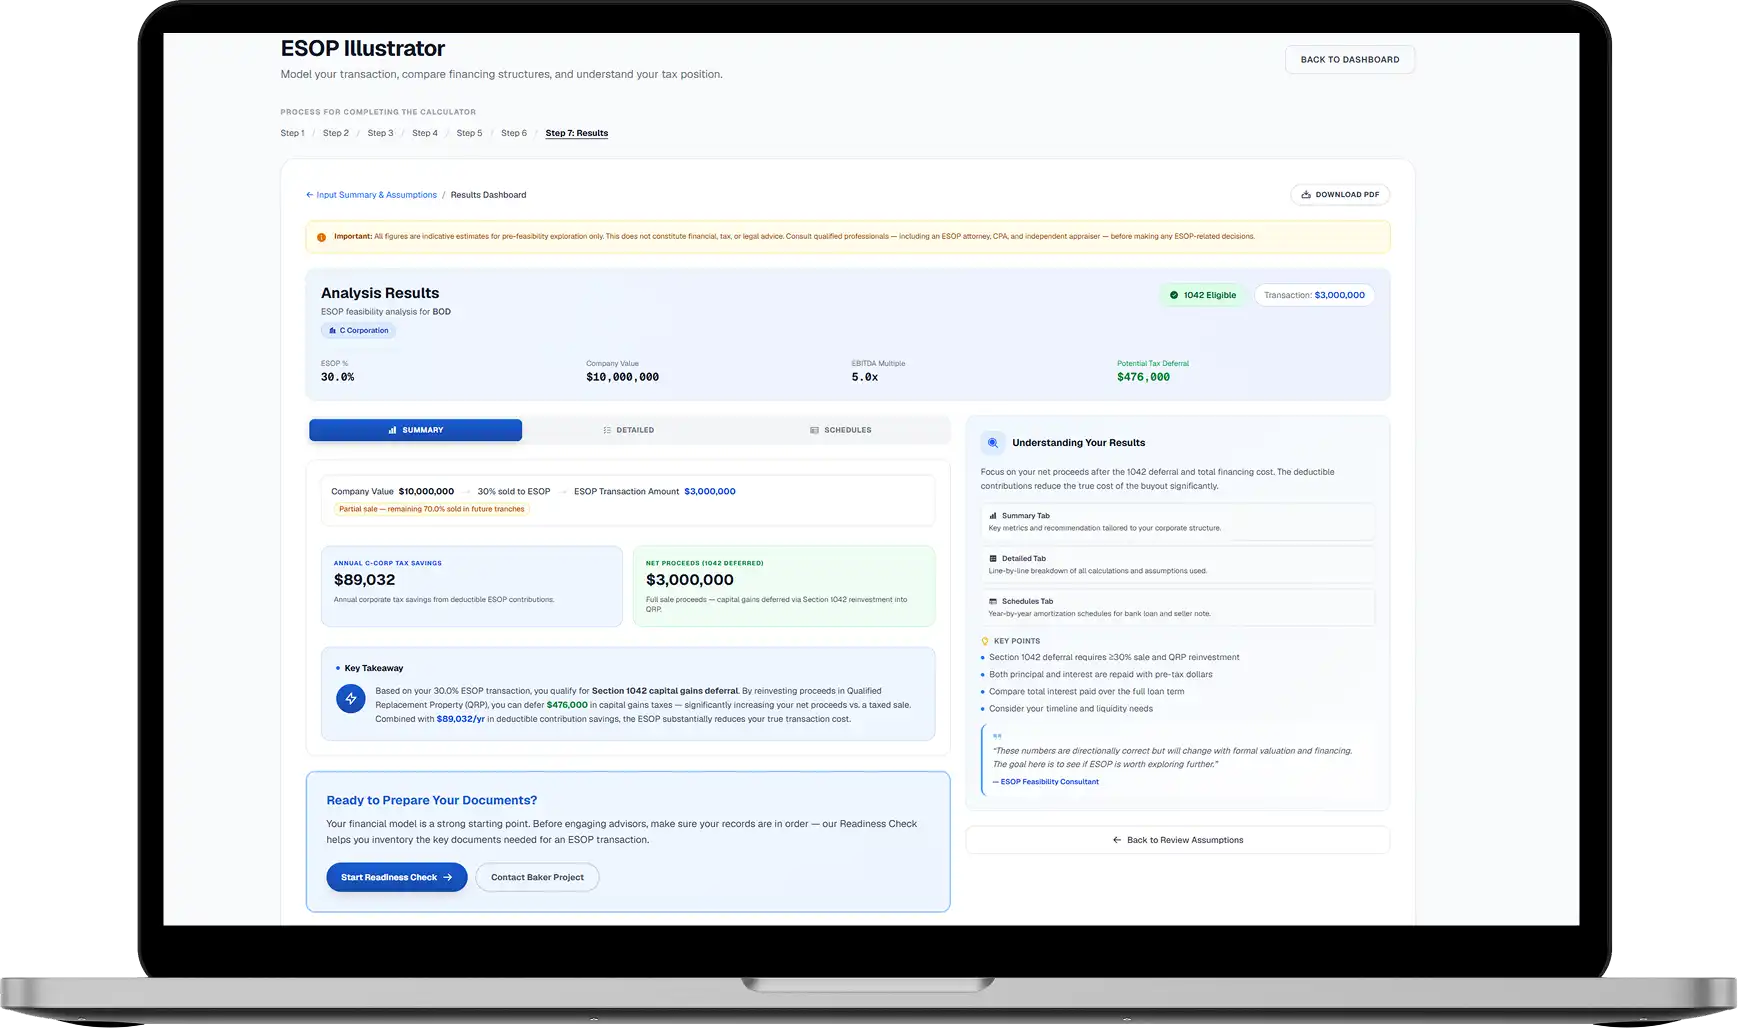This screenshot has width=1738, height=1028.
Task: Click the Results Dashboard breadcrumb text
Action: click(488, 195)
